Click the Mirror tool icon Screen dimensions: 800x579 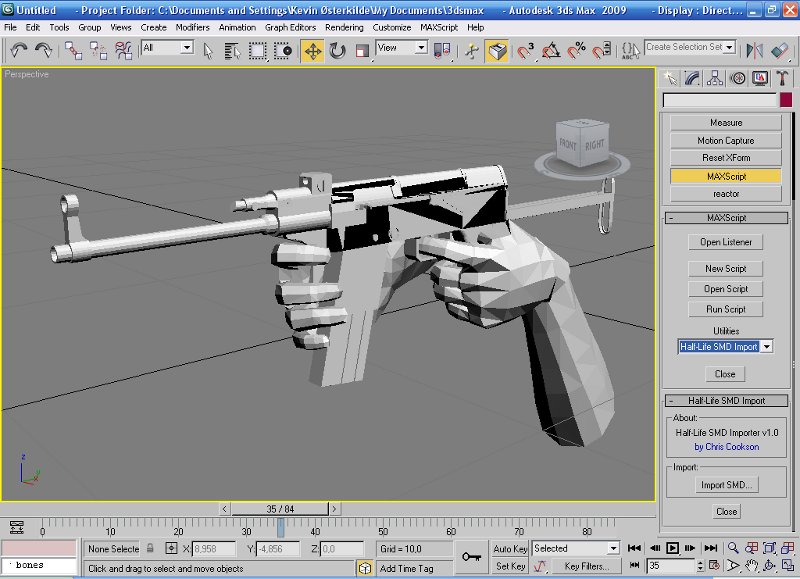point(754,51)
